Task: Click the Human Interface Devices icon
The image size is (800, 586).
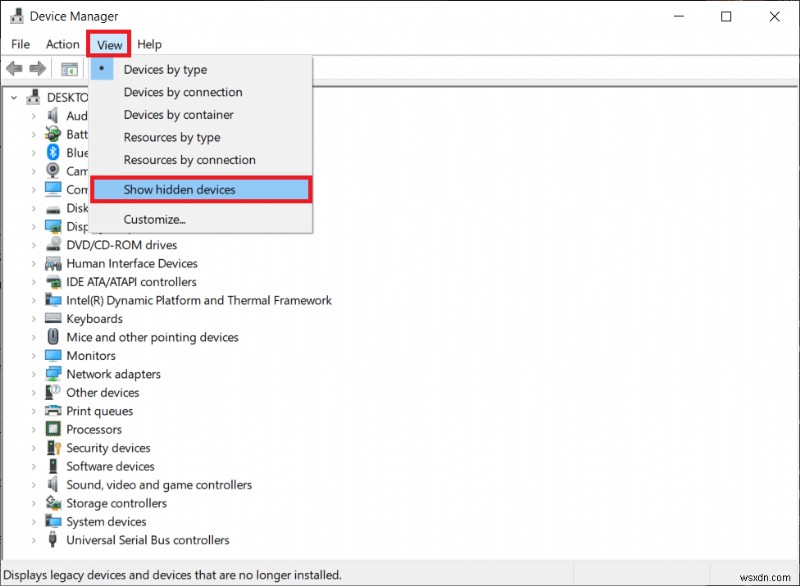Action: tap(53, 264)
